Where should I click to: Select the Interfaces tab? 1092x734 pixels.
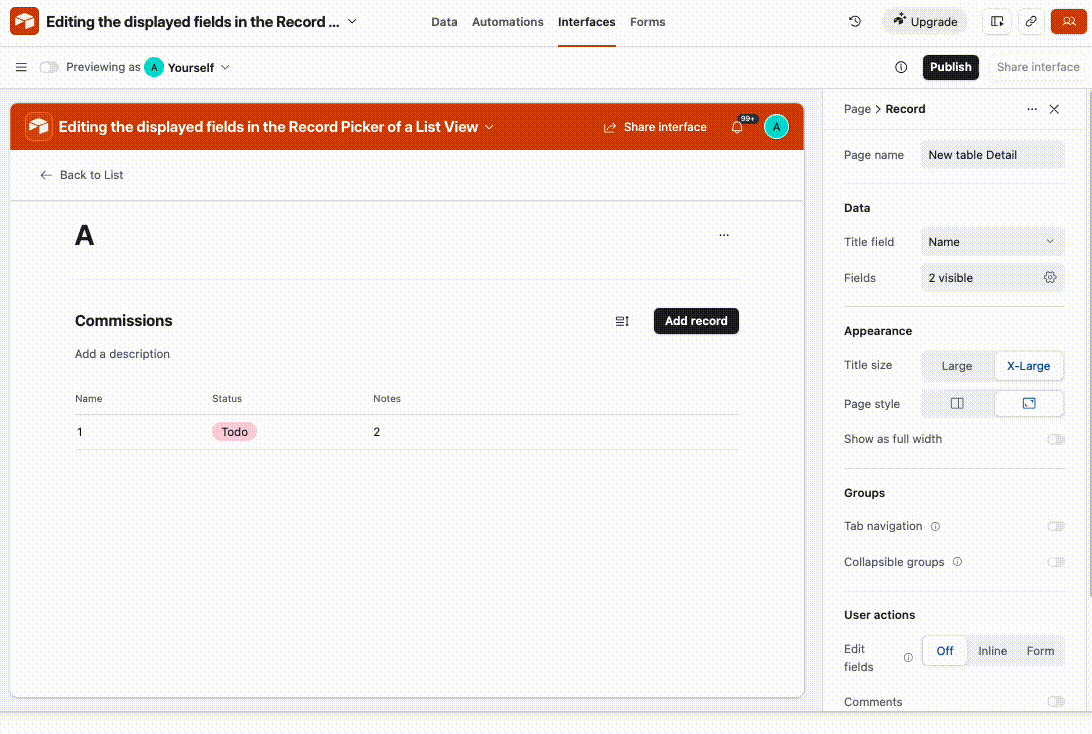click(x=586, y=22)
